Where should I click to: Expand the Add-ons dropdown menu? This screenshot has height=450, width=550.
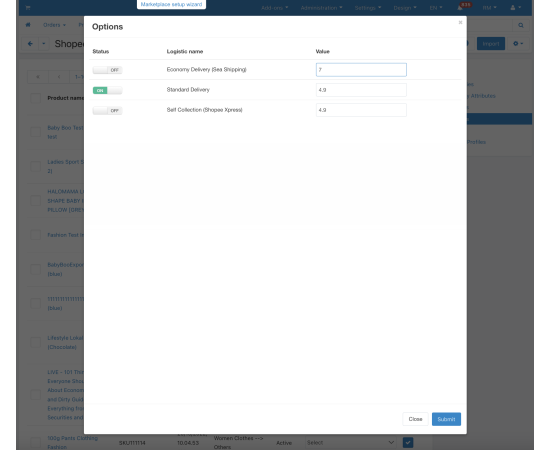coord(274,8)
